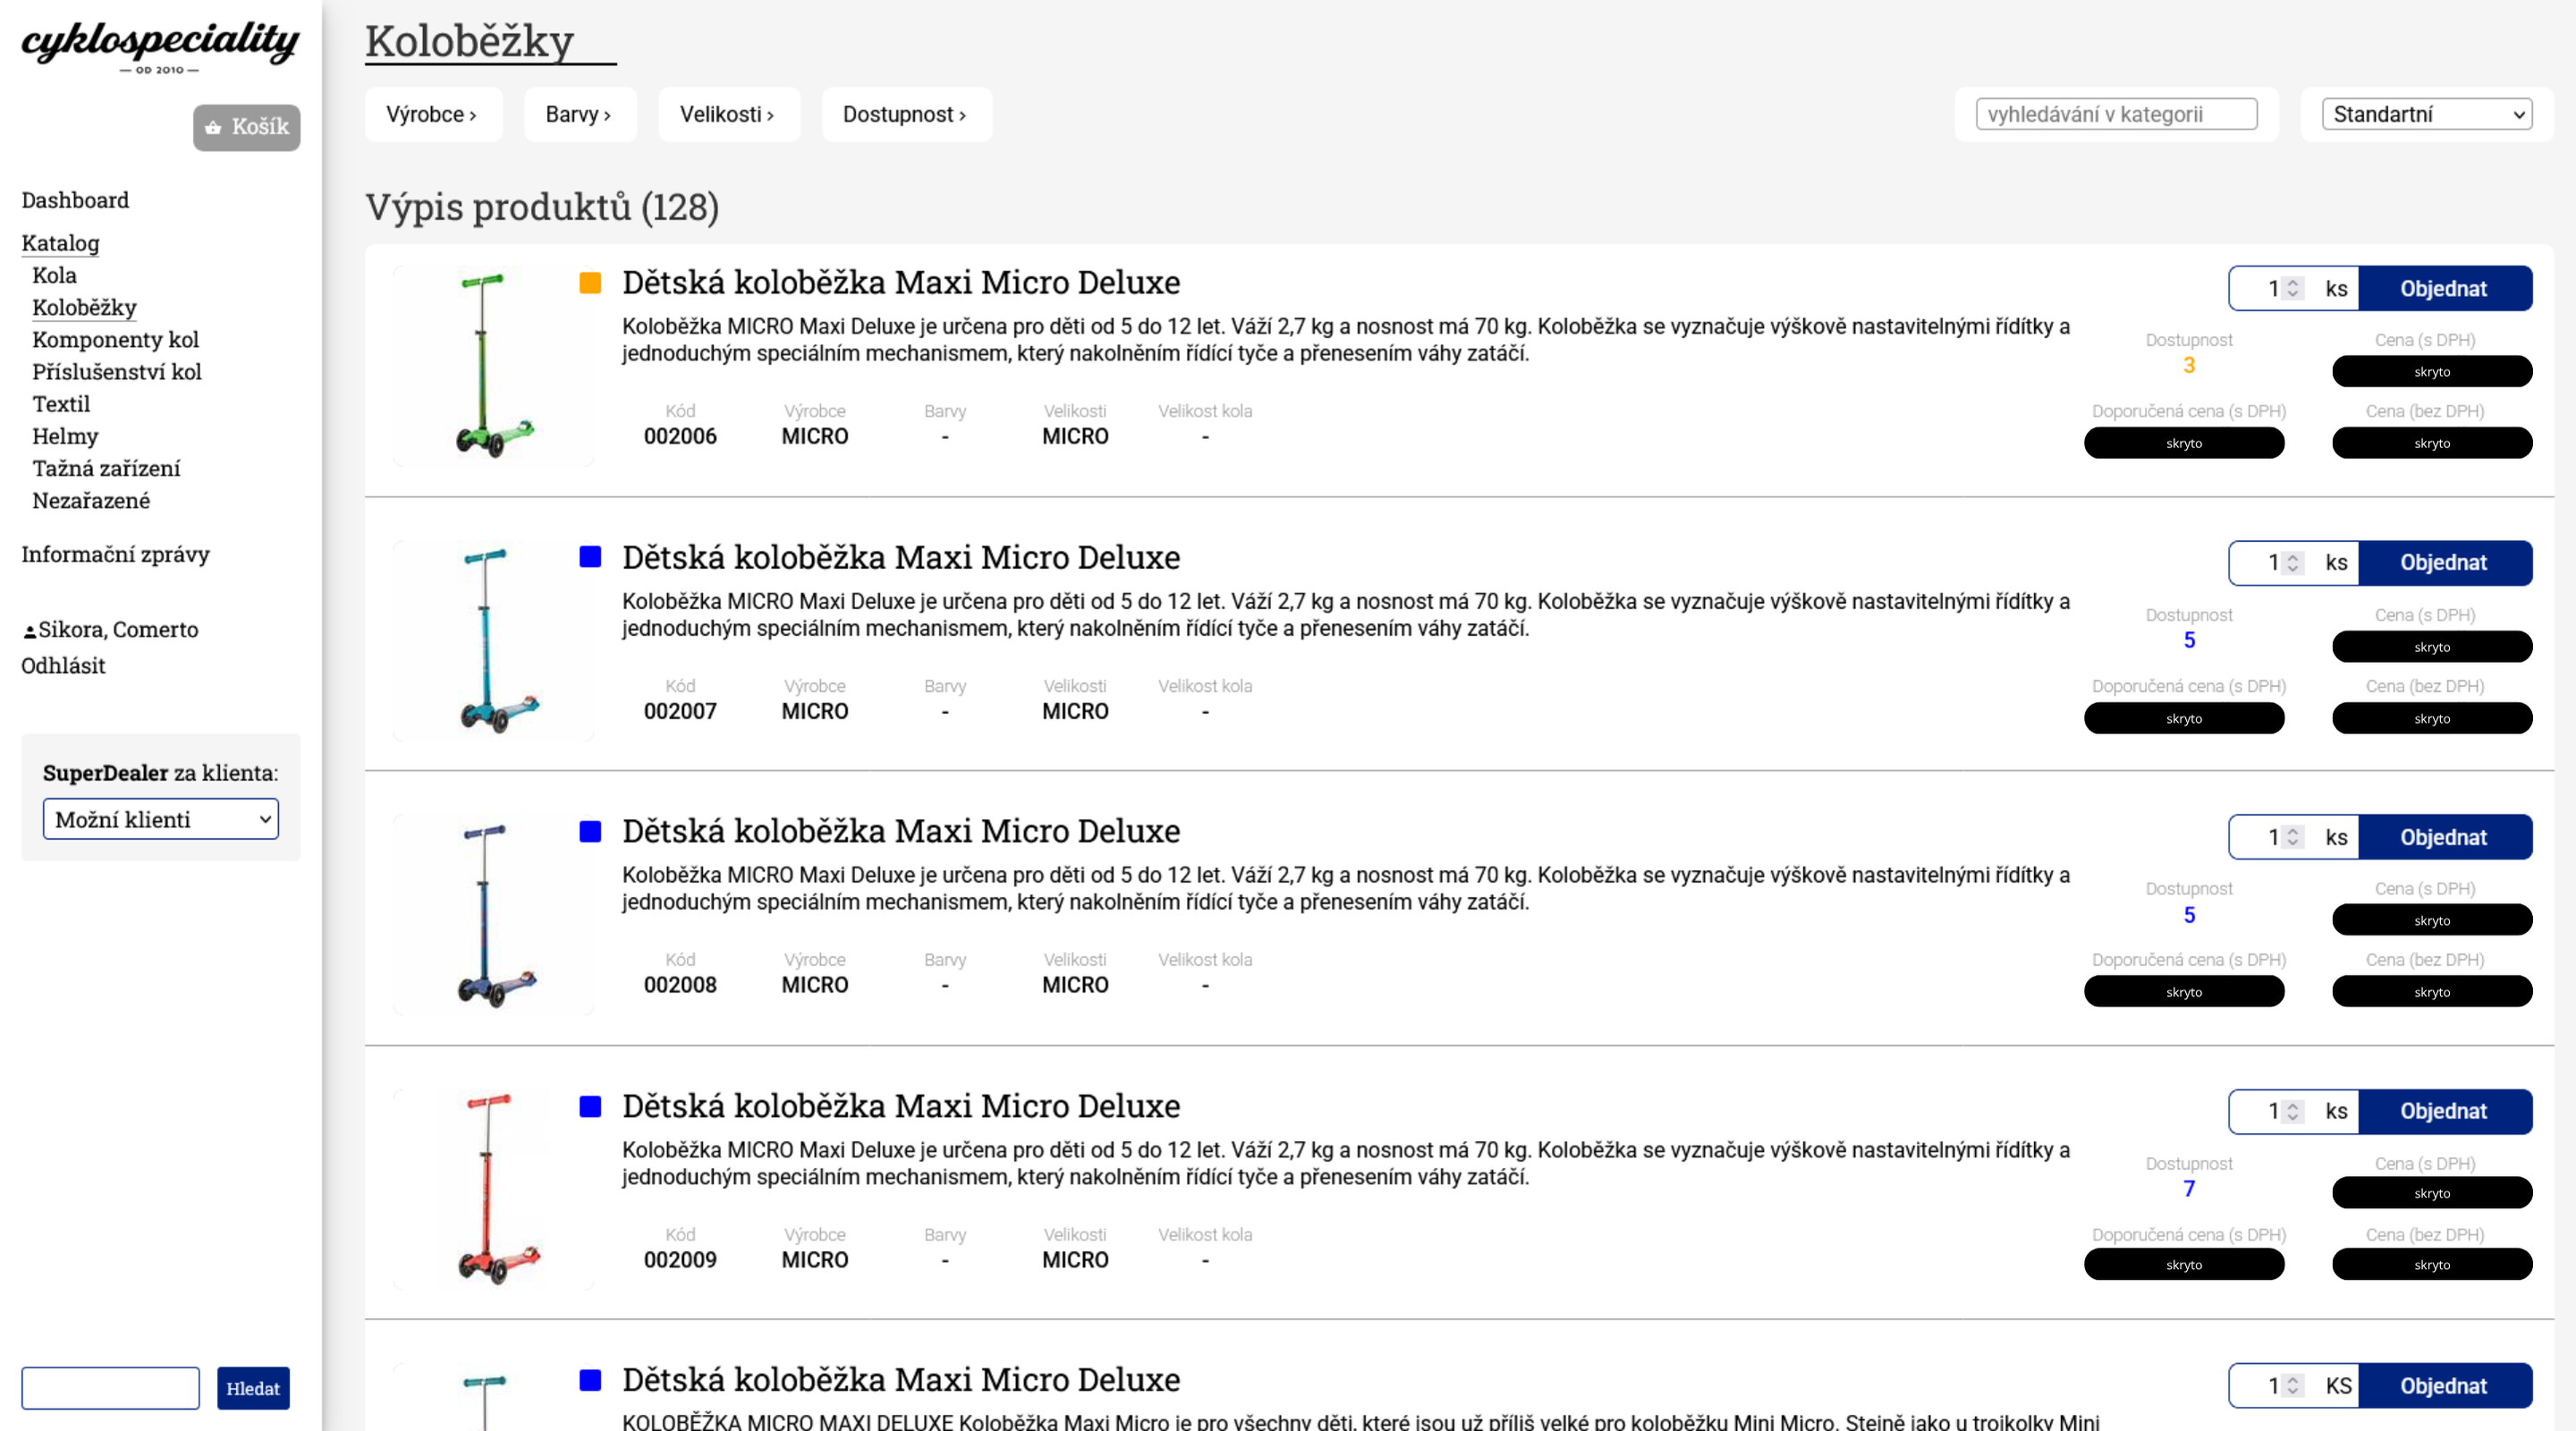Click the blue availability swatch for product 002008
2576x1431 pixels.
tap(590, 831)
